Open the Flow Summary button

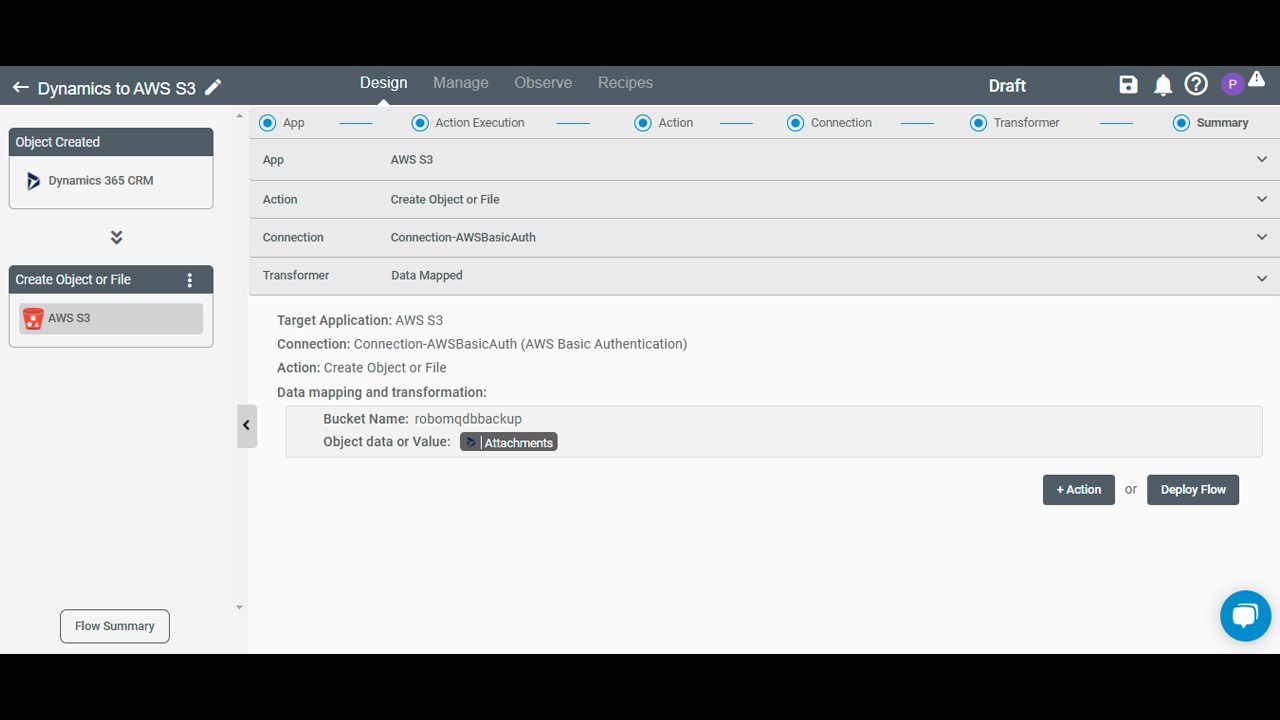[x=115, y=626]
